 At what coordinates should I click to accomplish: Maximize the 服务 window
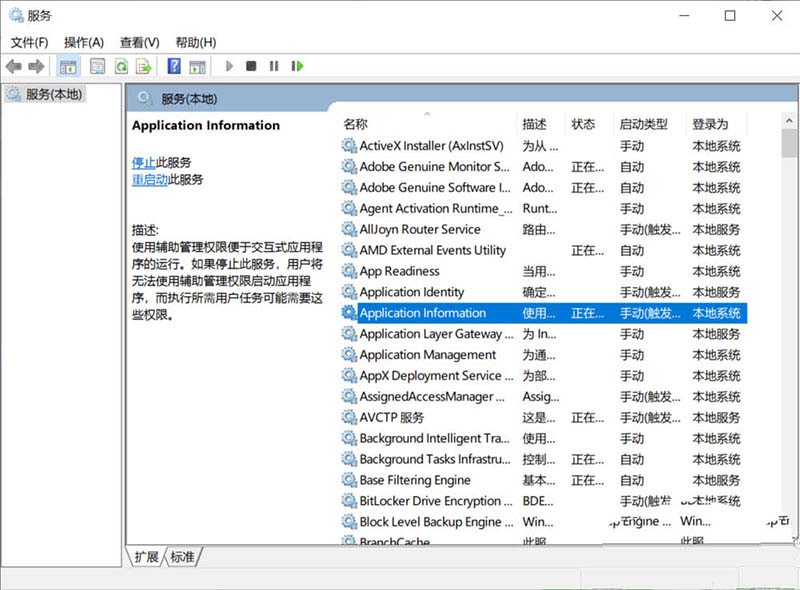pyautogui.click(x=730, y=16)
